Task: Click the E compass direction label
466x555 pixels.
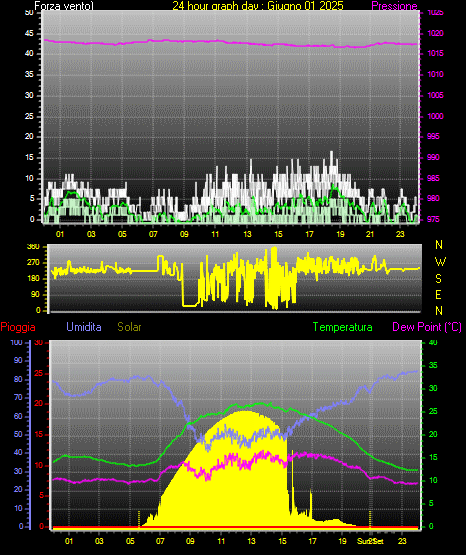Action: (x=438, y=295)
